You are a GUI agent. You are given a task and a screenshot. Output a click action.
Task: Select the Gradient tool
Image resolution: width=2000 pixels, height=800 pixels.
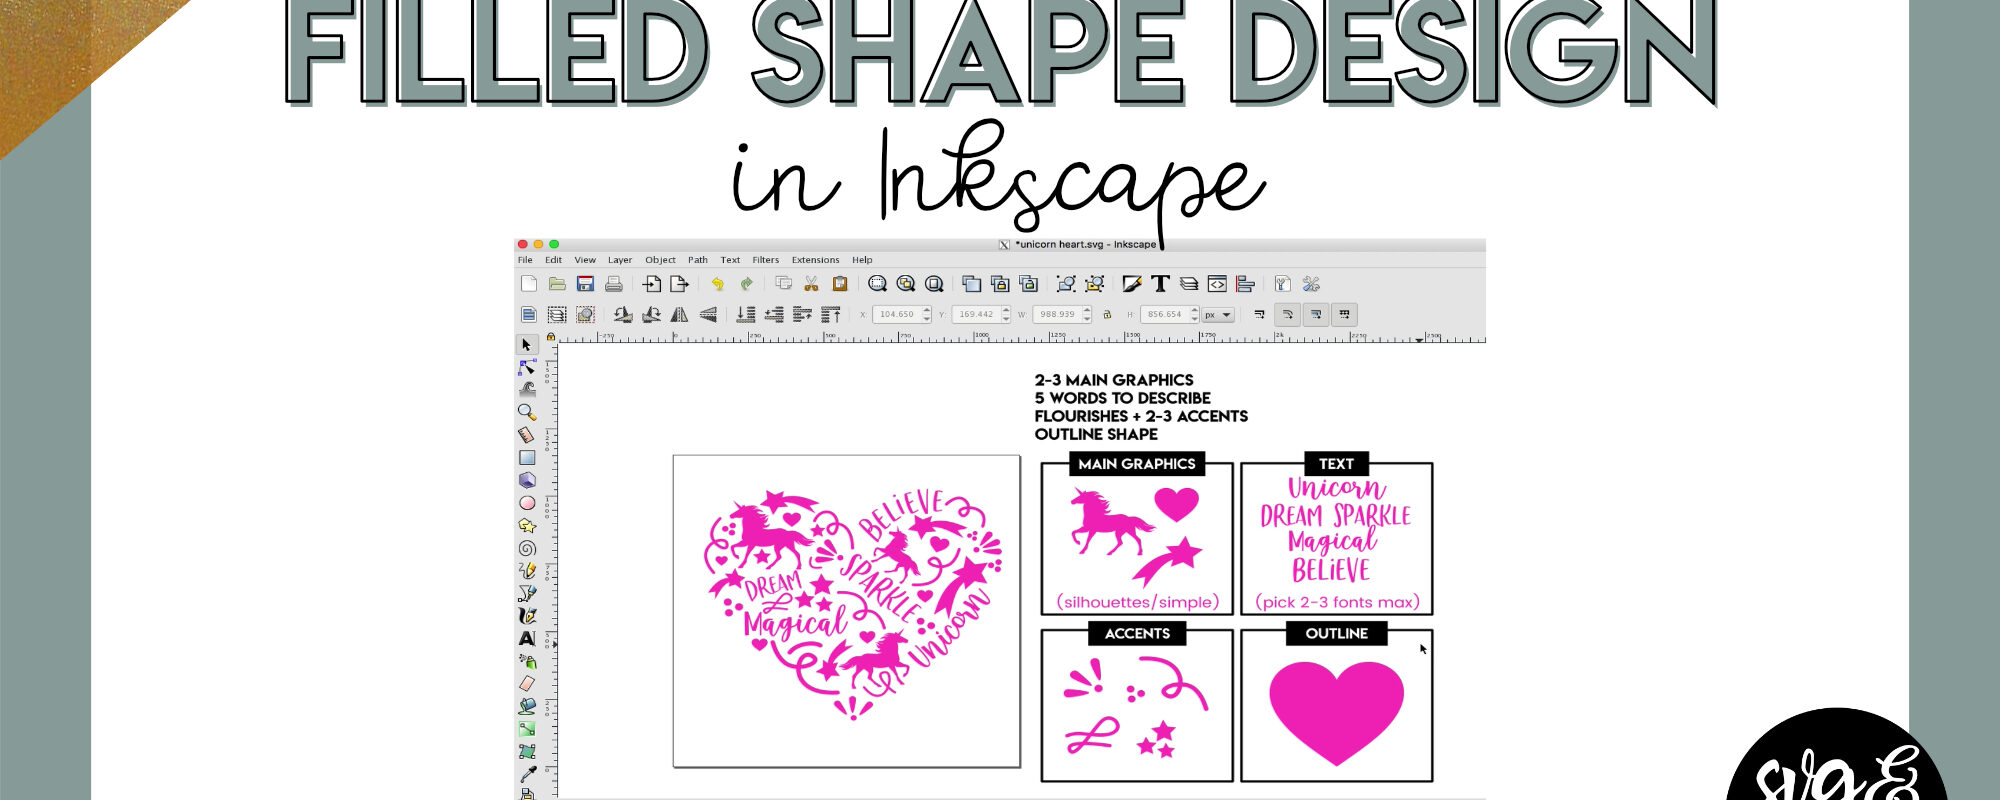(527, 729)
